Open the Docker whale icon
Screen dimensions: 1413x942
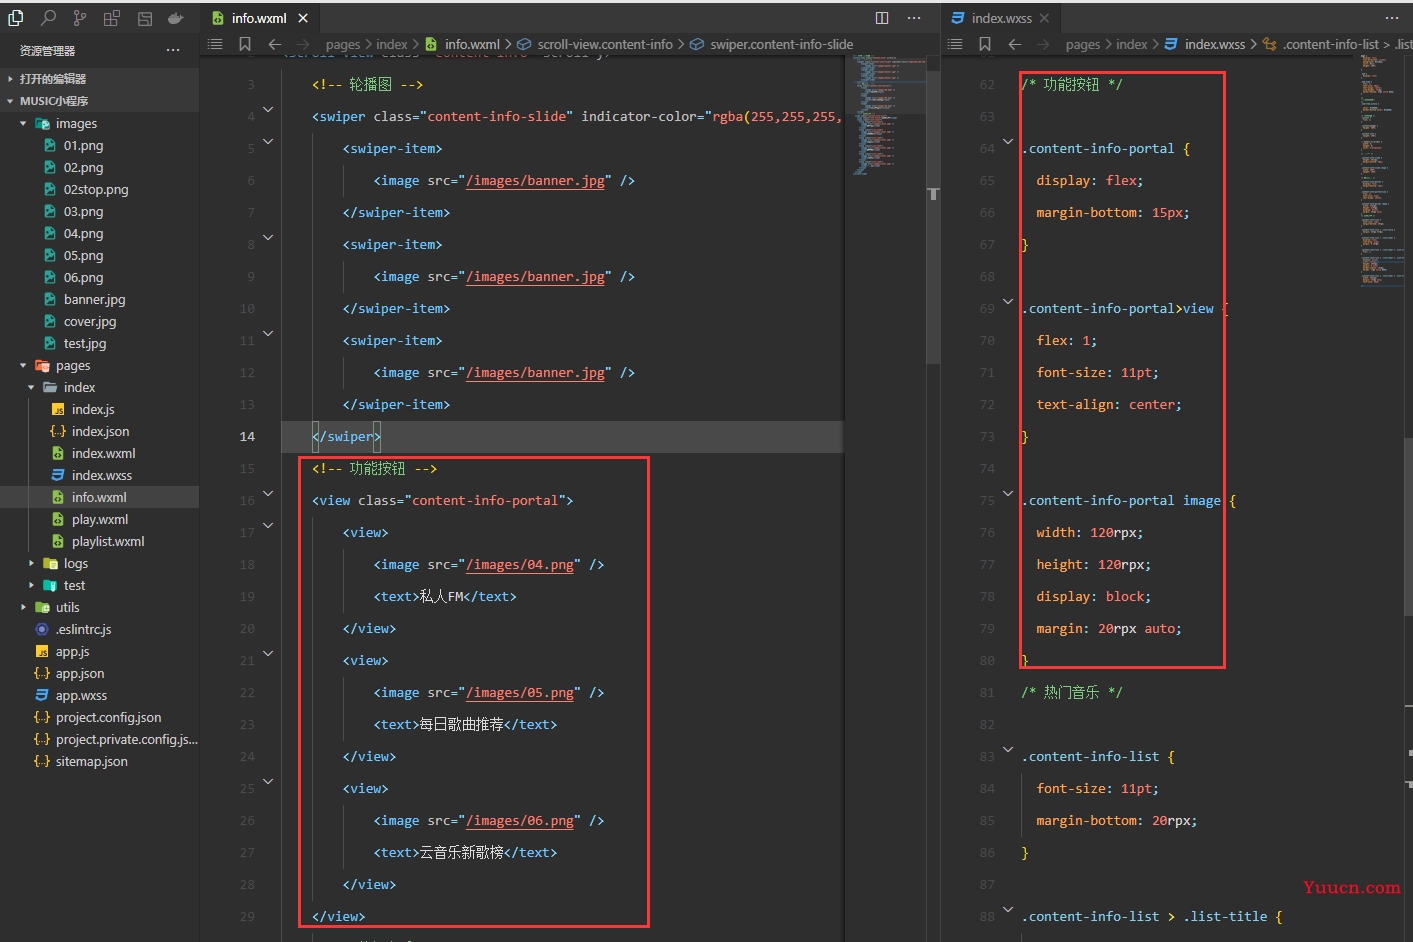click(176, 18)
